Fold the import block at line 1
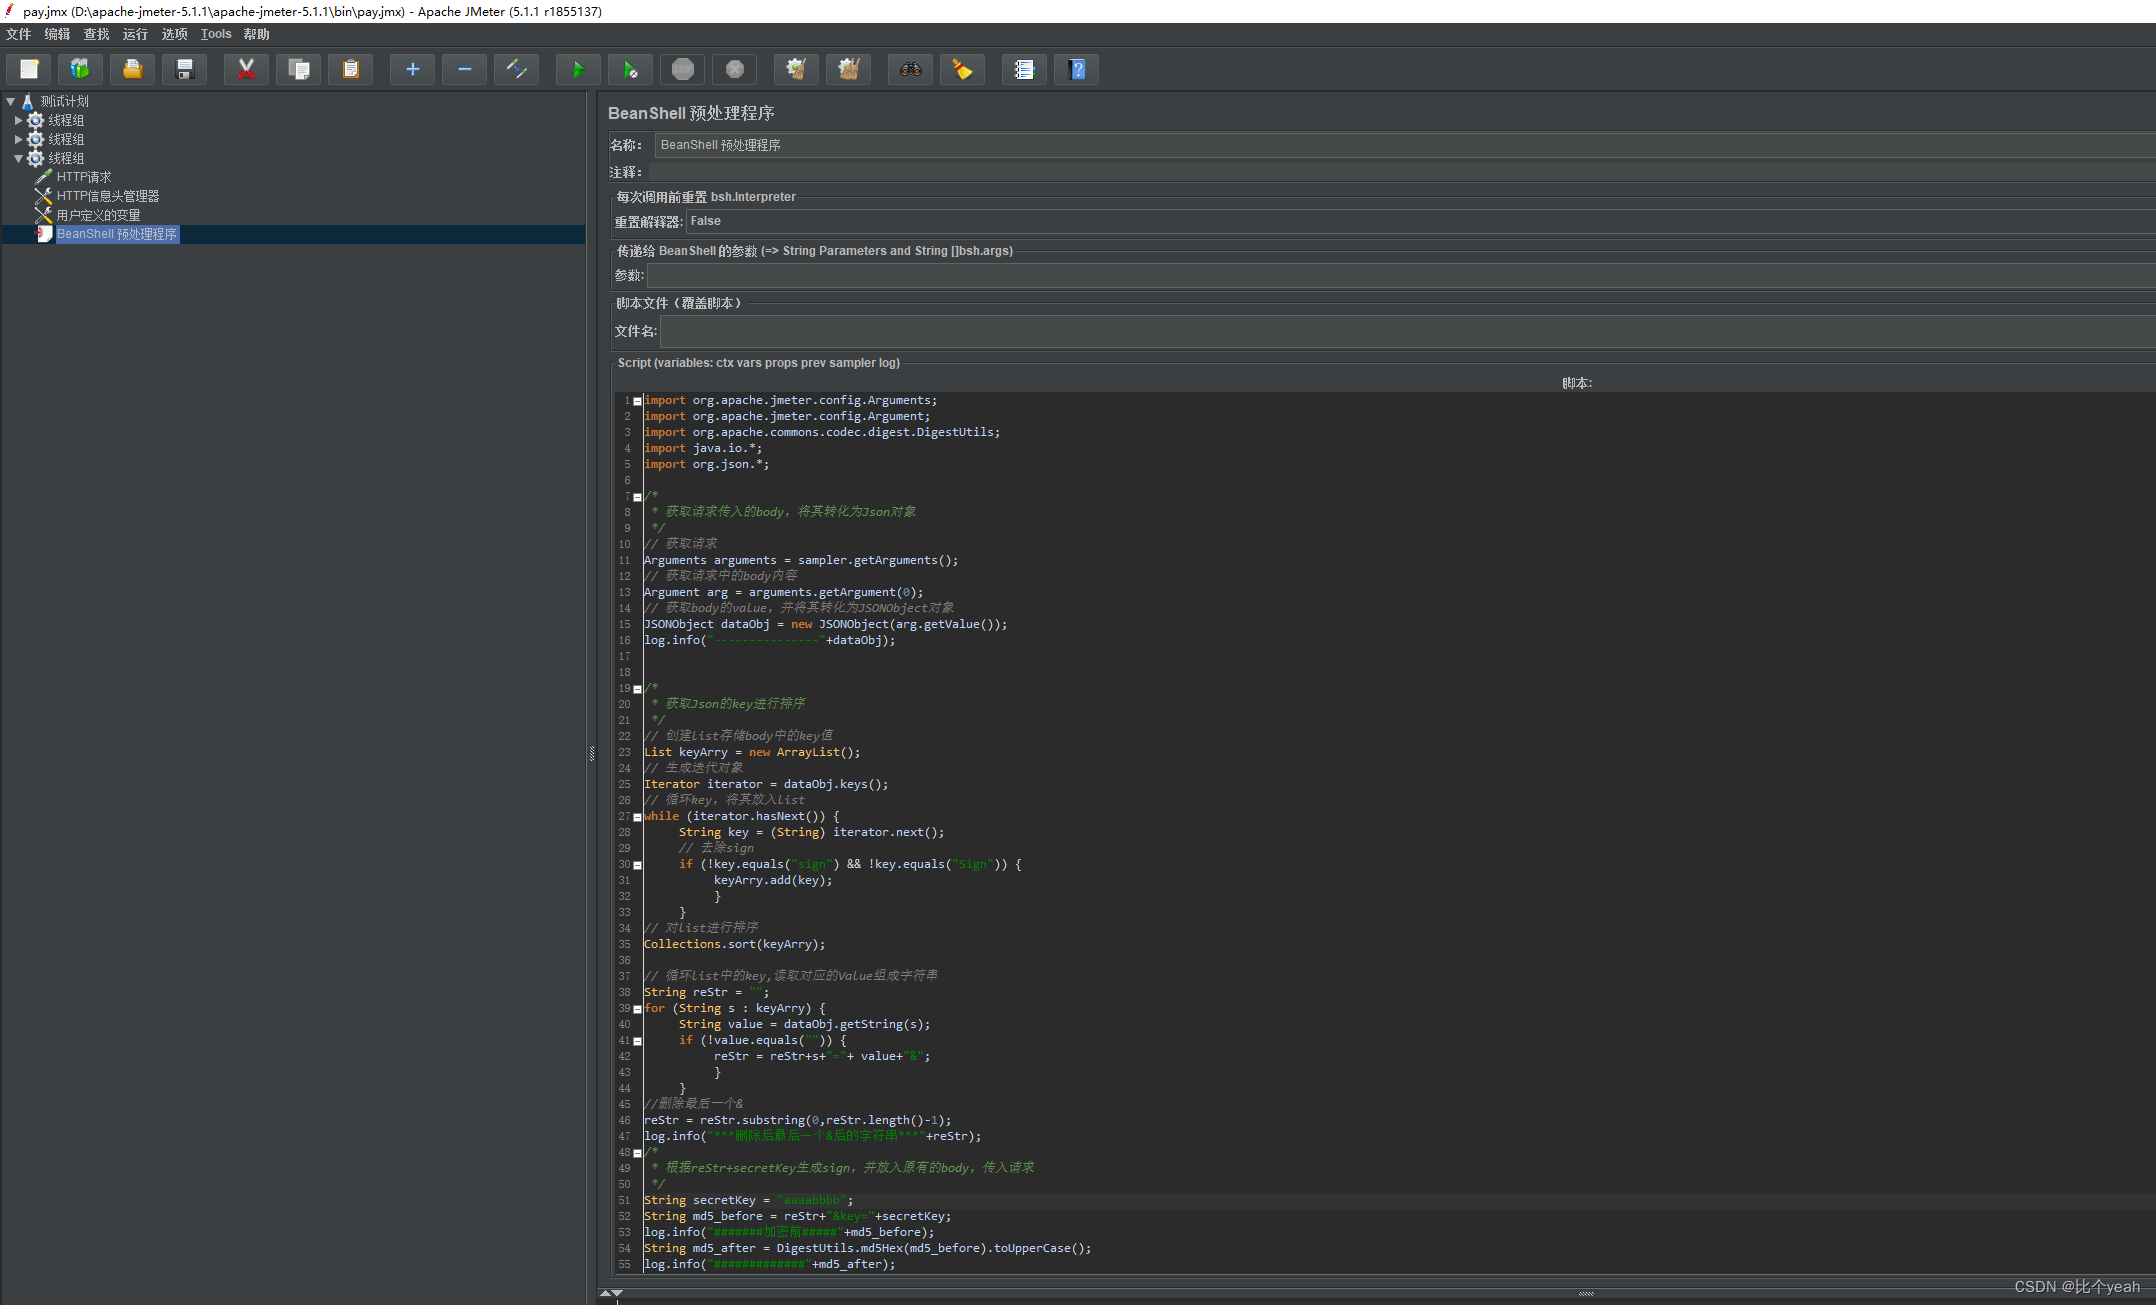Viewport: 2156px width, 1305px height. point(637,401)
